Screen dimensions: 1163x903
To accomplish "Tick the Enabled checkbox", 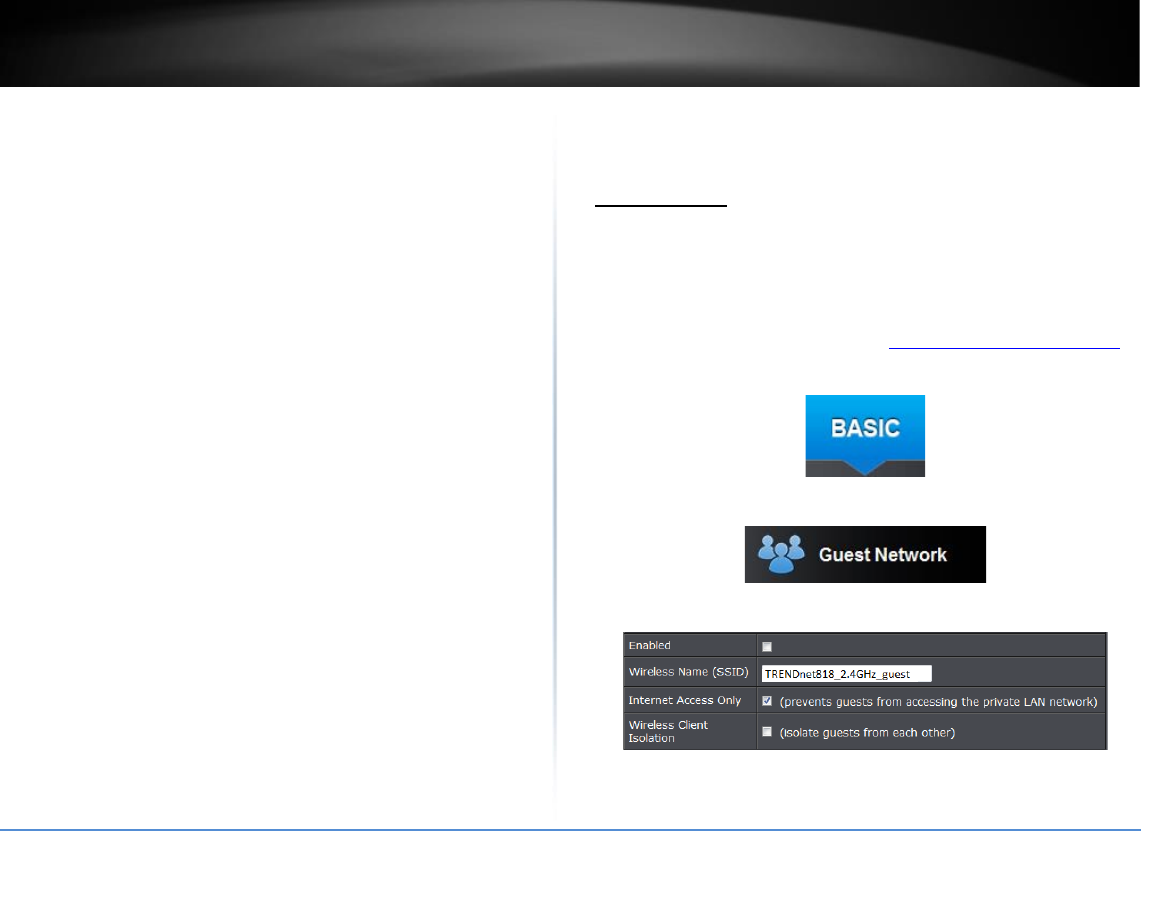I will pos(767,647).
